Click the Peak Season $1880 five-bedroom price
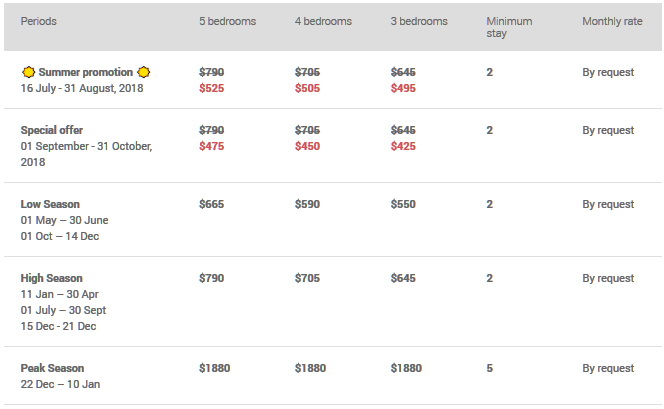The width and height of the screenshot is (664, 409). click(215, 368)
